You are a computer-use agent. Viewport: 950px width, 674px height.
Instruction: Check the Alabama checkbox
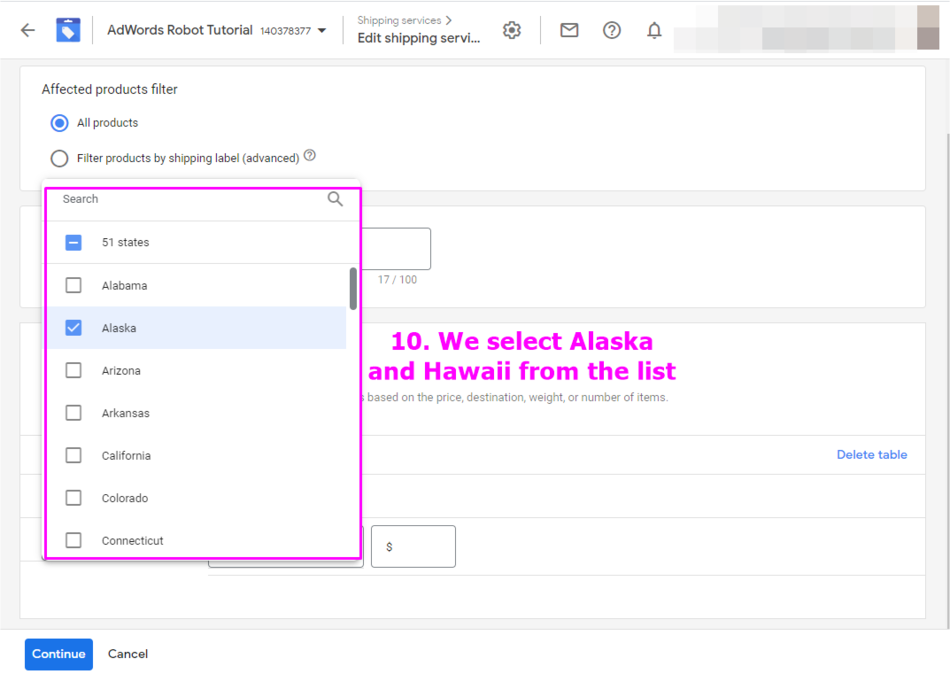click(x=73, y=285)
